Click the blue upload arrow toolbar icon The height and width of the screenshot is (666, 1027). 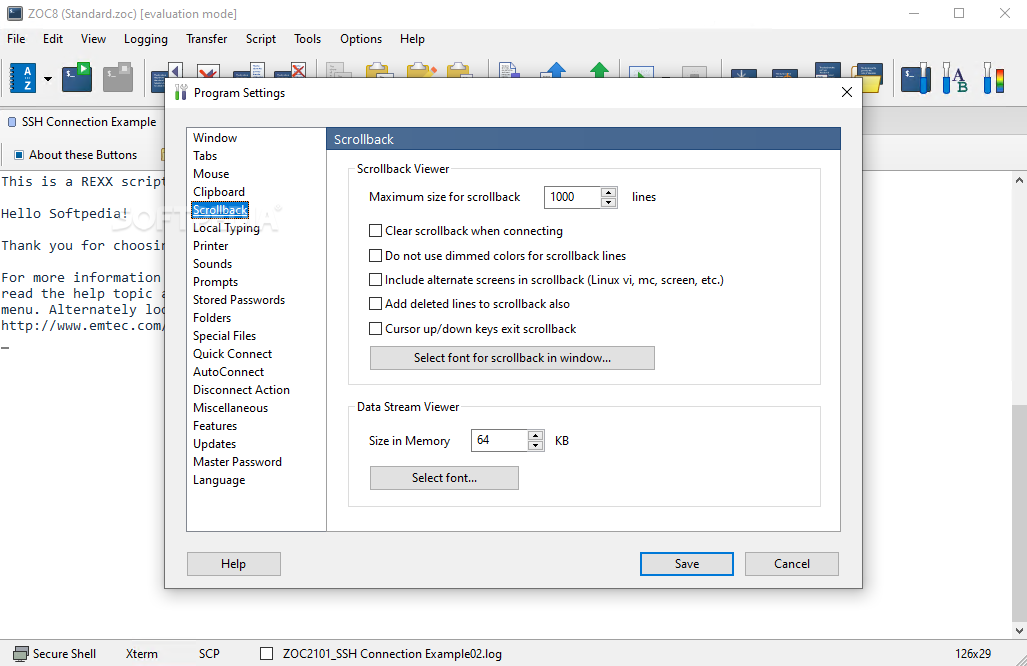(x=555, y=70)
